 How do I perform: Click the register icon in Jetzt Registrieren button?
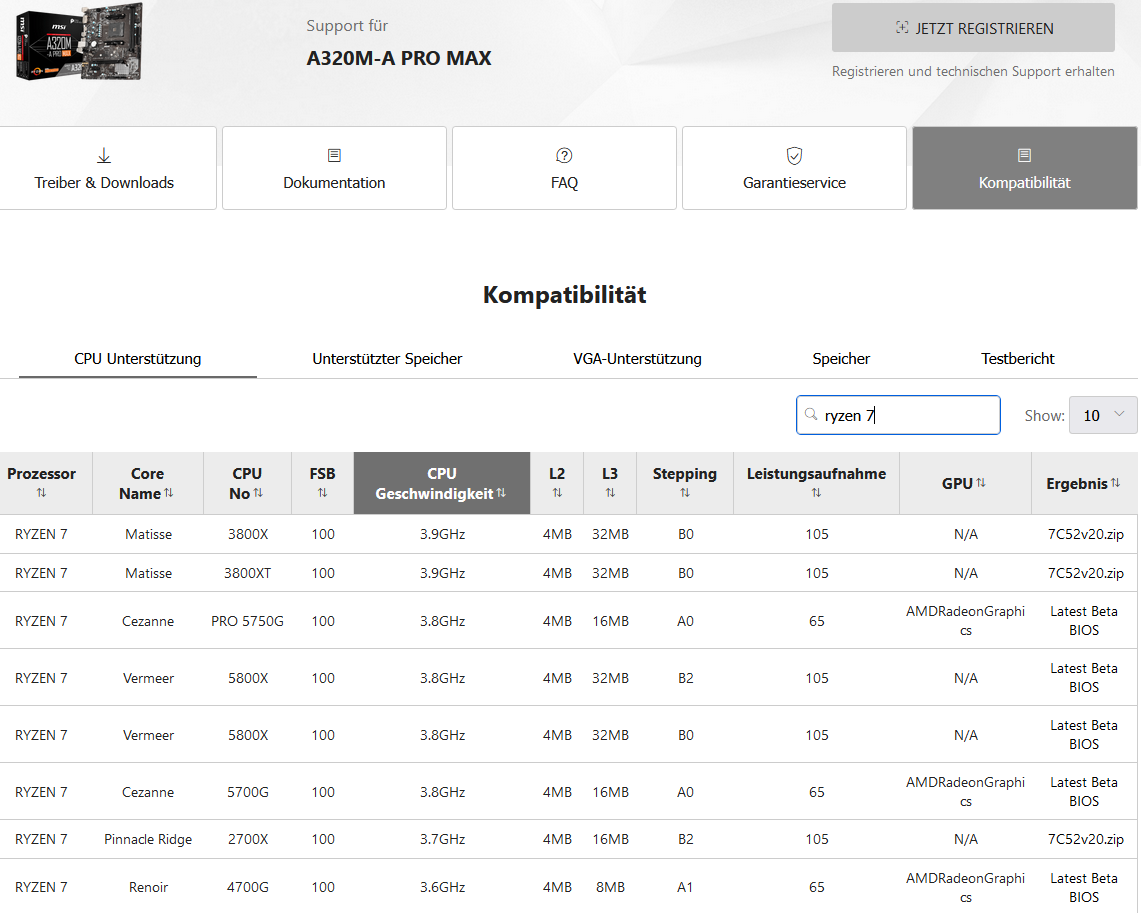[902, 28]
